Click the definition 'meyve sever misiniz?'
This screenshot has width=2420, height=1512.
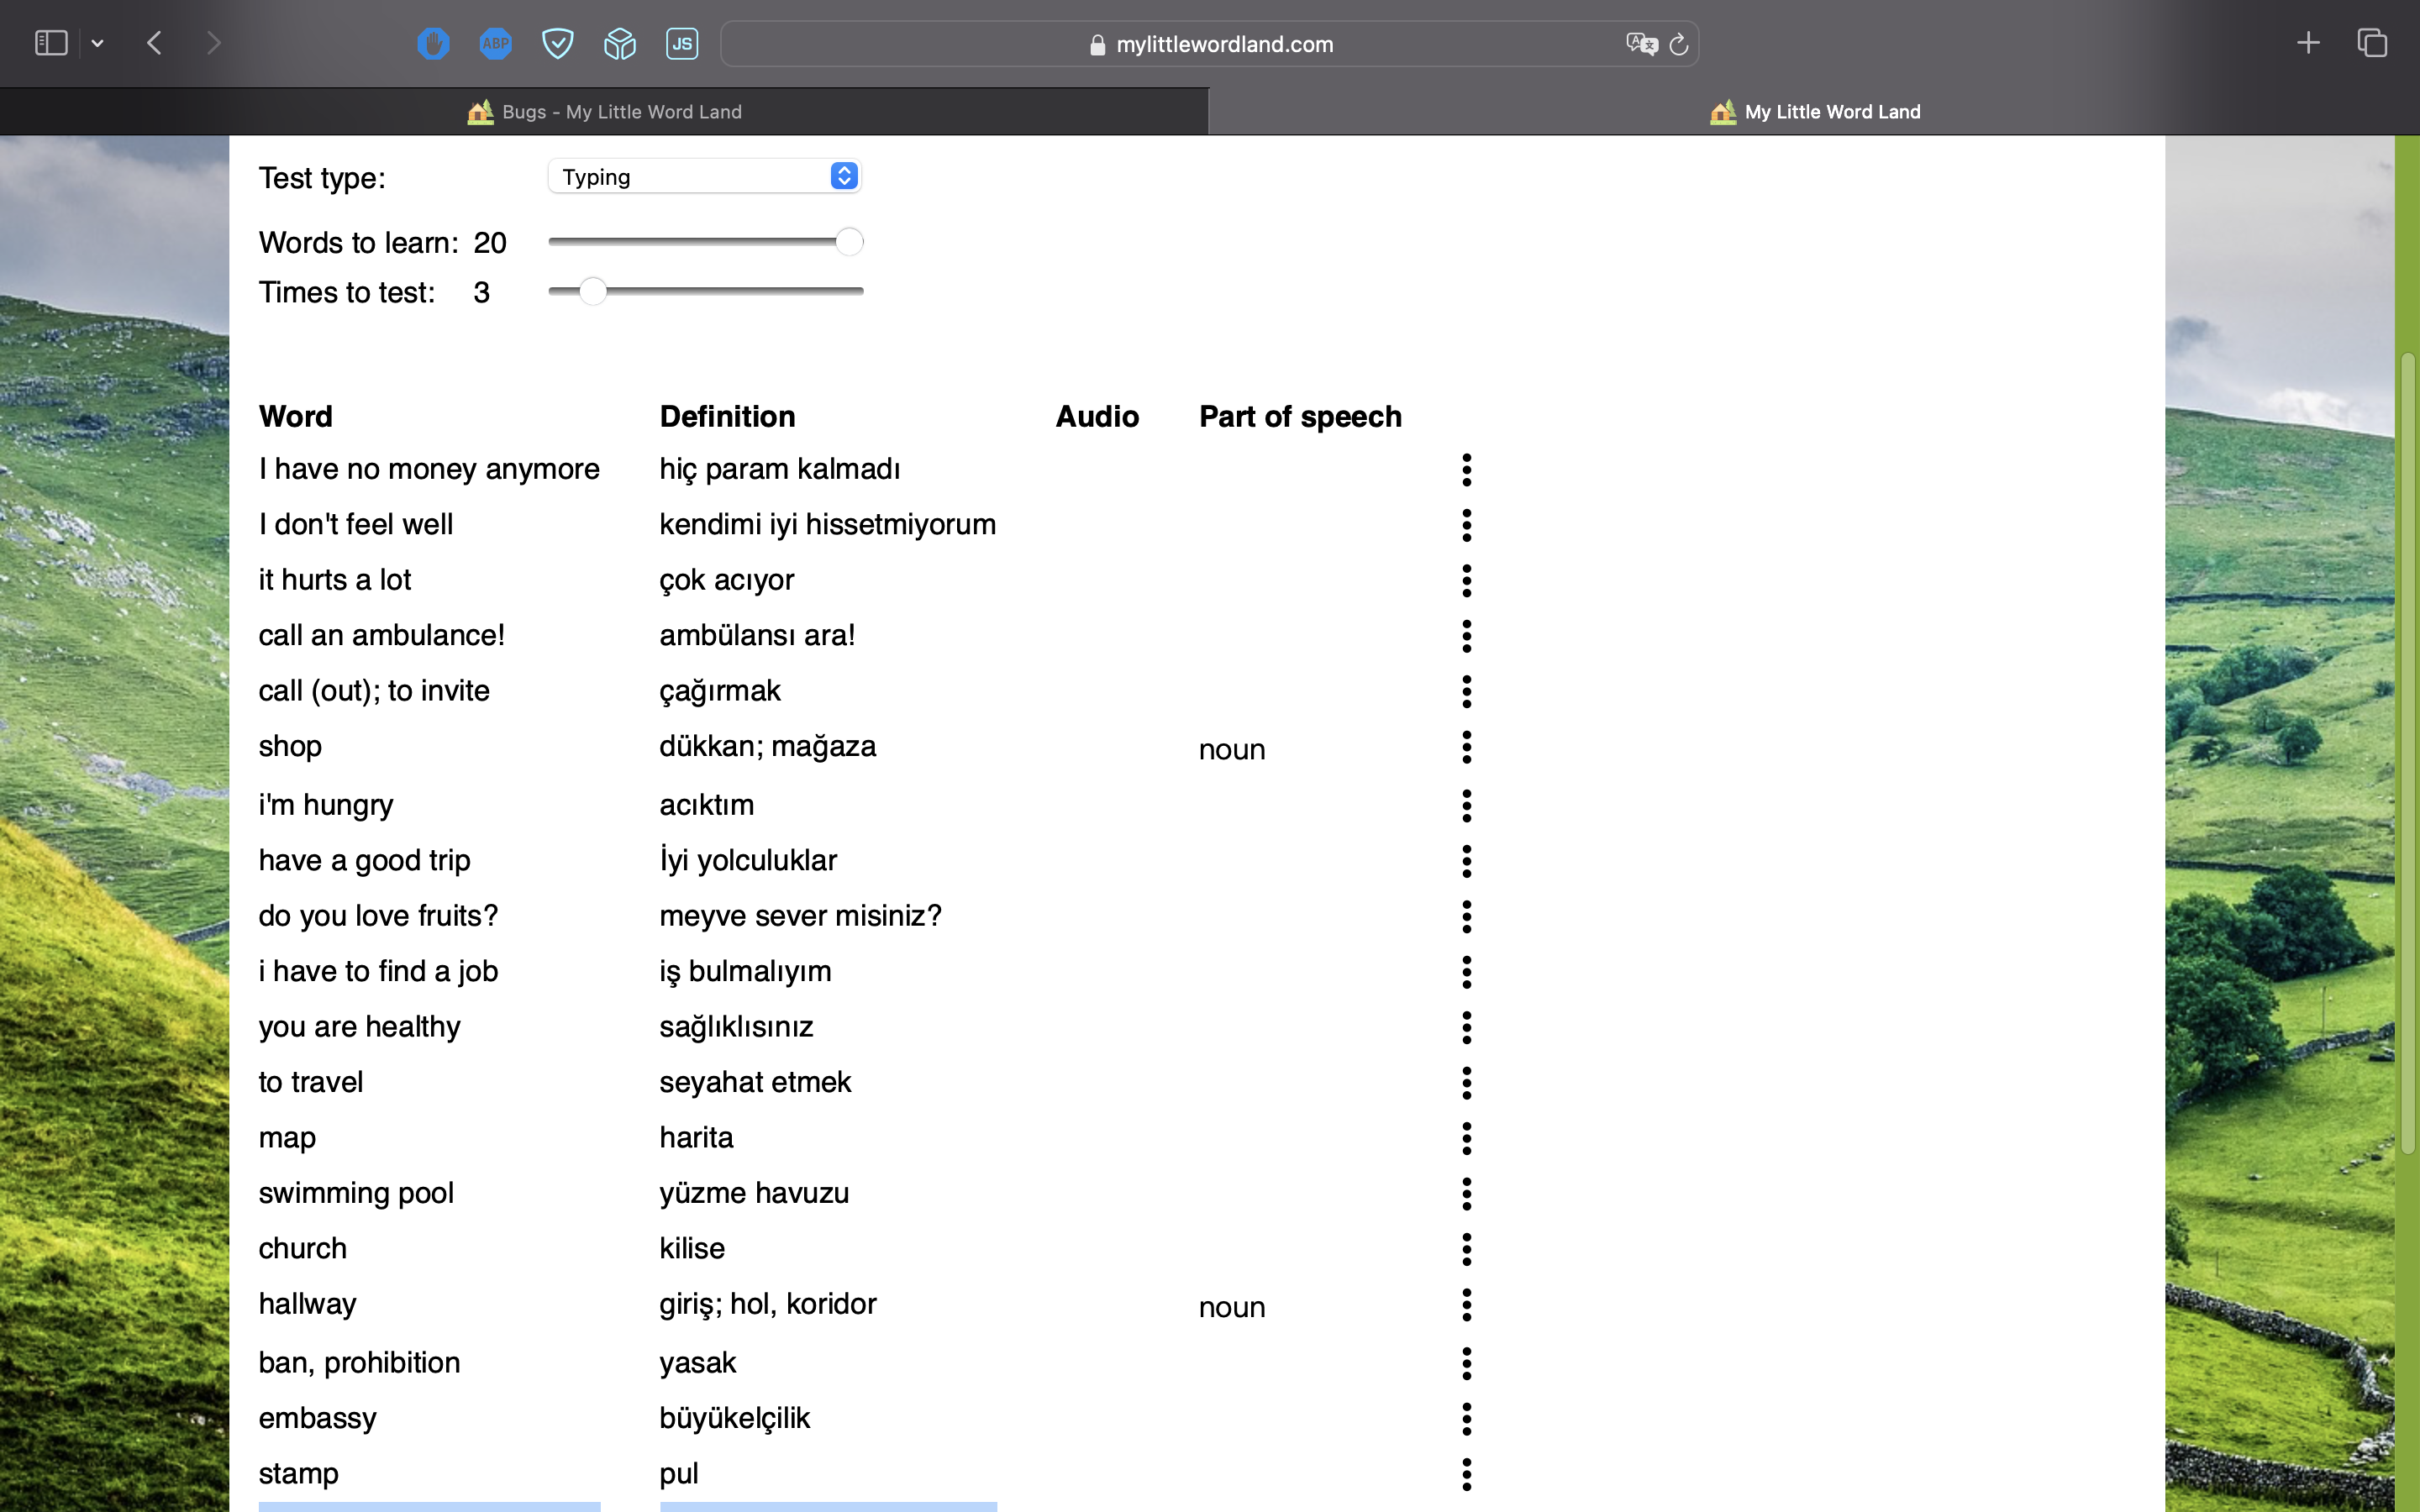pos(800,916)
